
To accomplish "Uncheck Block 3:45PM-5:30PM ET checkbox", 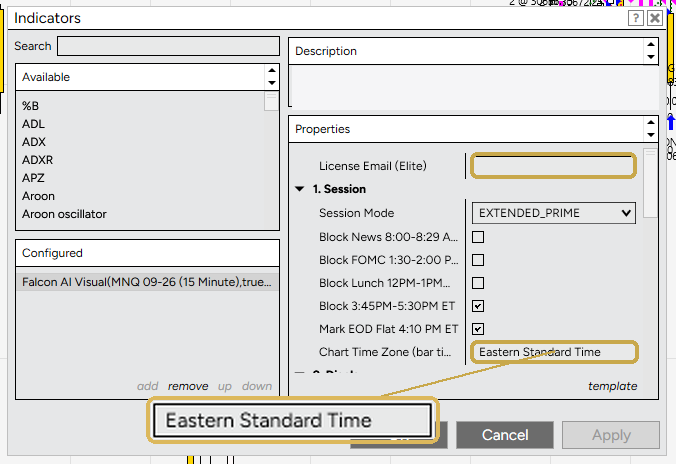I will (x=478, y=306).
